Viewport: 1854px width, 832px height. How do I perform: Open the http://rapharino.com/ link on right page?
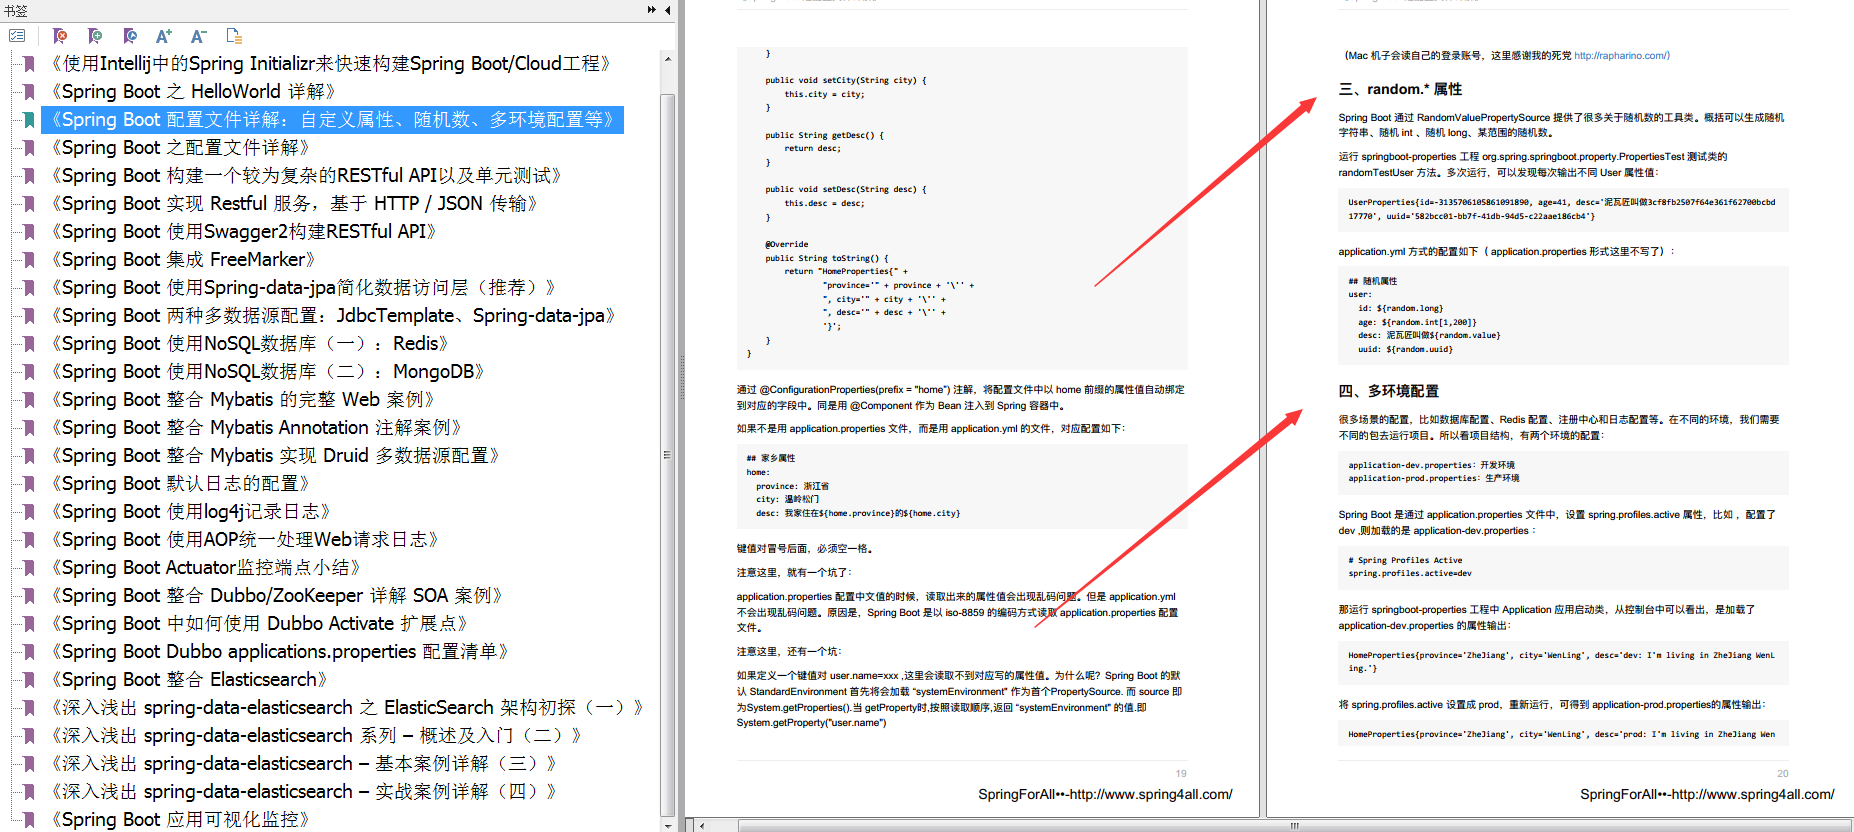pos(1621,56)
